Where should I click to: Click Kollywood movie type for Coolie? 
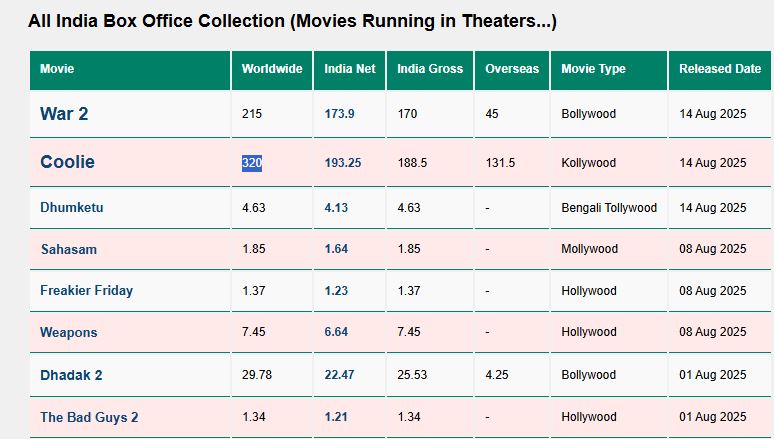click(588, 163)
